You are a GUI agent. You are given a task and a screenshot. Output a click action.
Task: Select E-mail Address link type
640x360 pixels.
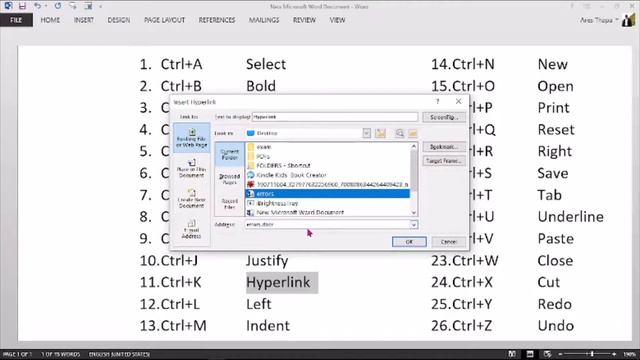tap(191, 229)
